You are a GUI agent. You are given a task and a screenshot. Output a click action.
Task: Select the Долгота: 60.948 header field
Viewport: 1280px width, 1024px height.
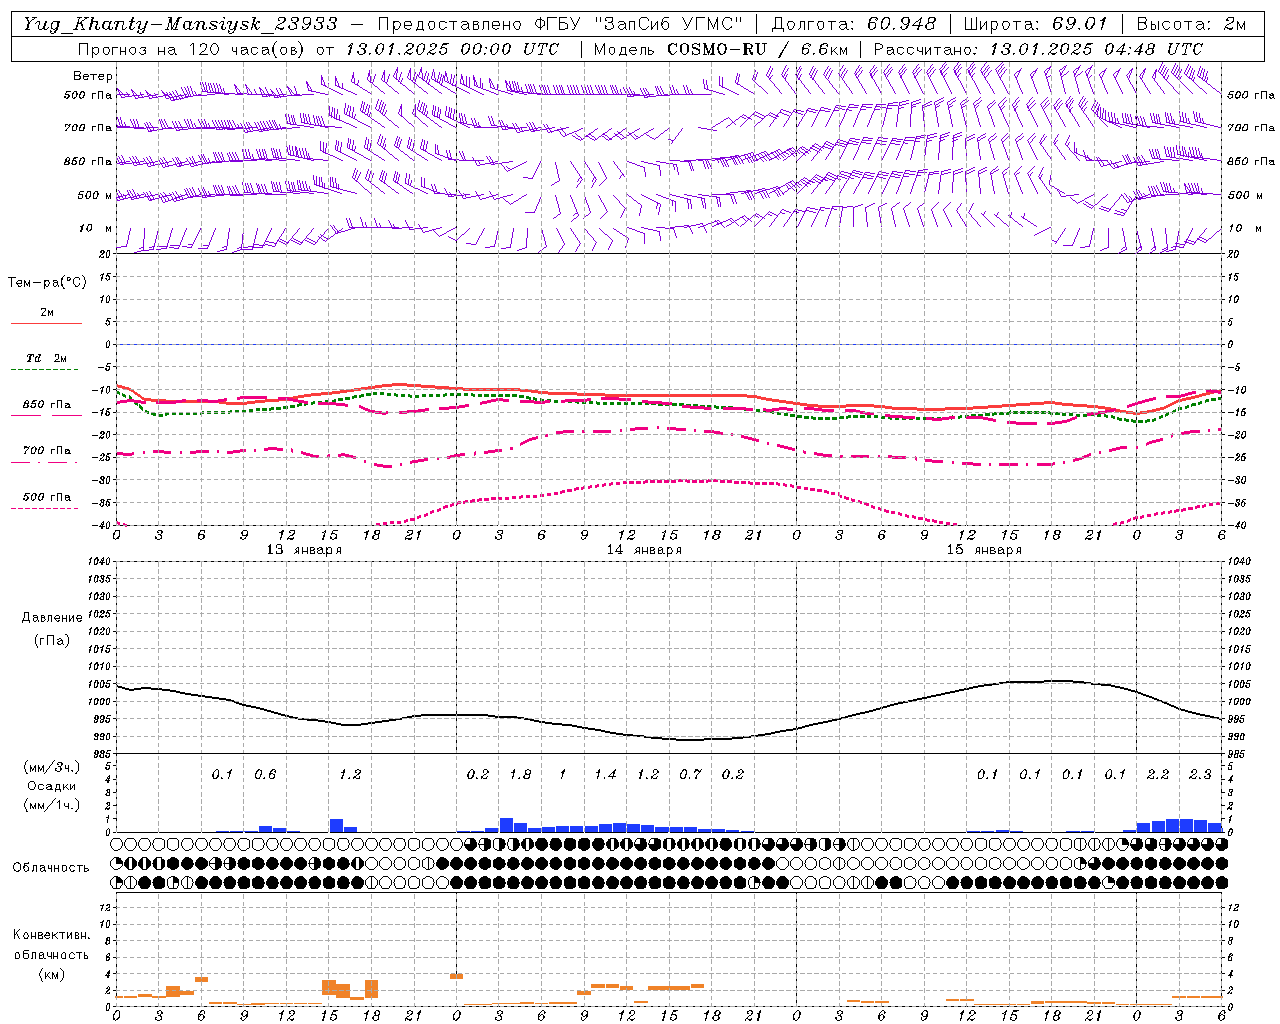854,24
